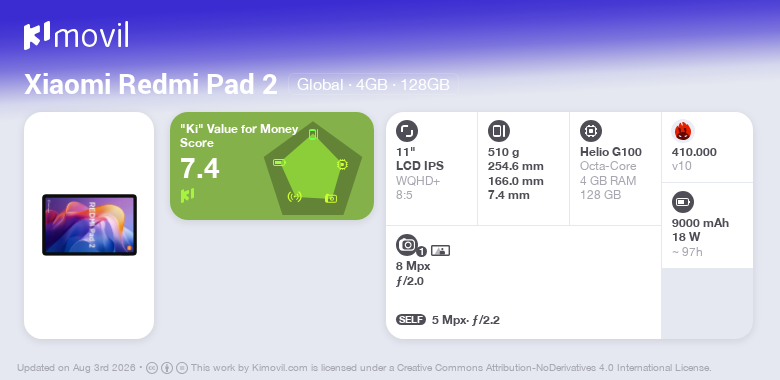Screen dimensions: 780x380
Task: Click the processor chip icon above Helio G100
Action: point(591,131)
